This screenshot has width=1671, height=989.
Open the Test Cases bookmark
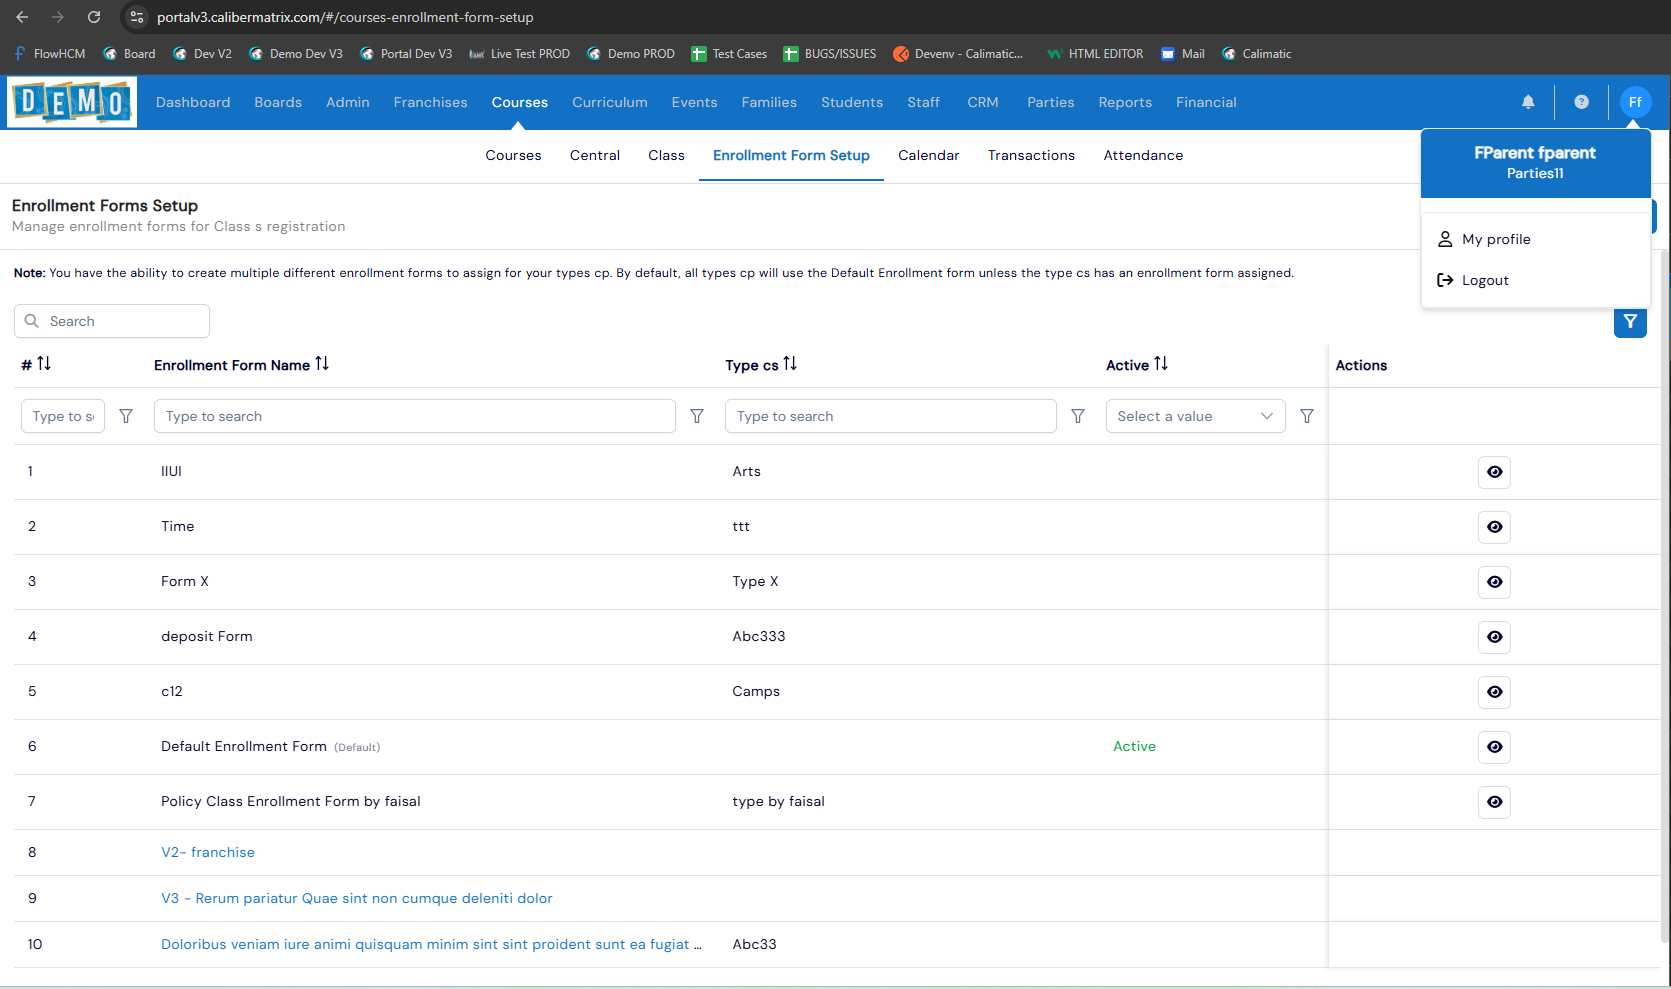(x=729, y=54)
